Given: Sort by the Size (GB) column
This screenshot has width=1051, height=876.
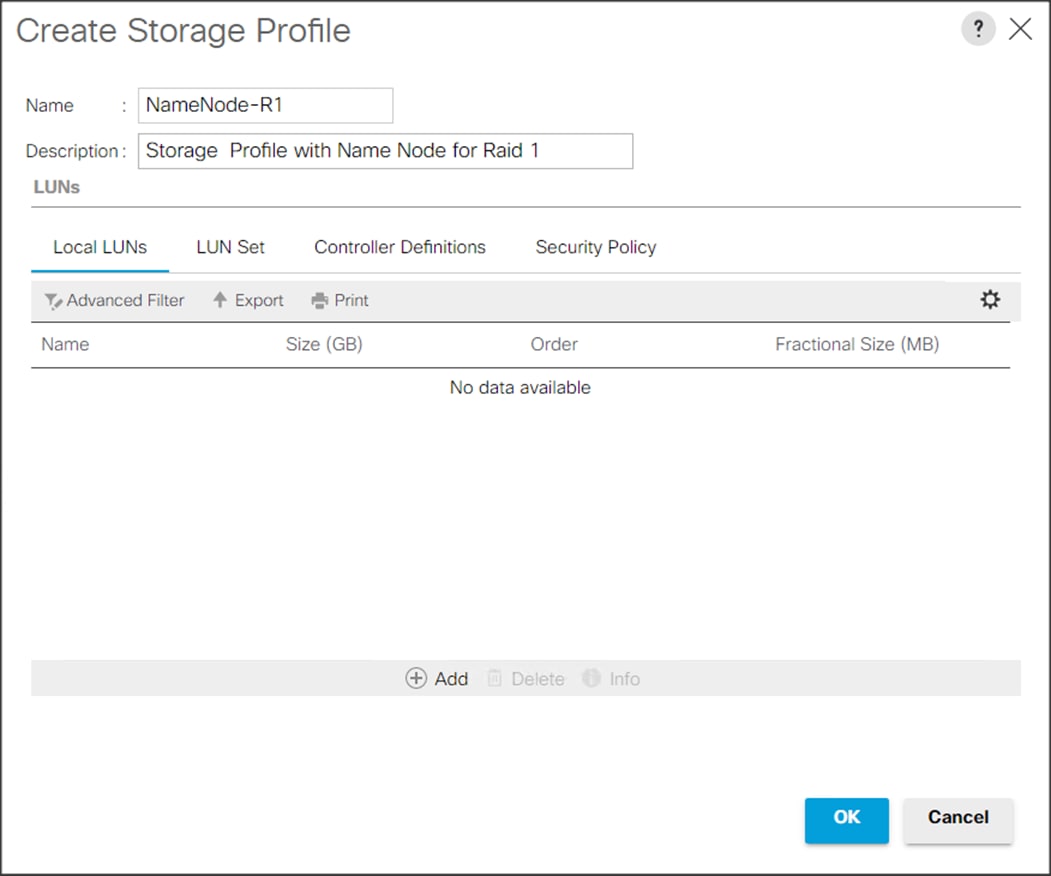Looking at the screenshot, I should pos(324,344).
